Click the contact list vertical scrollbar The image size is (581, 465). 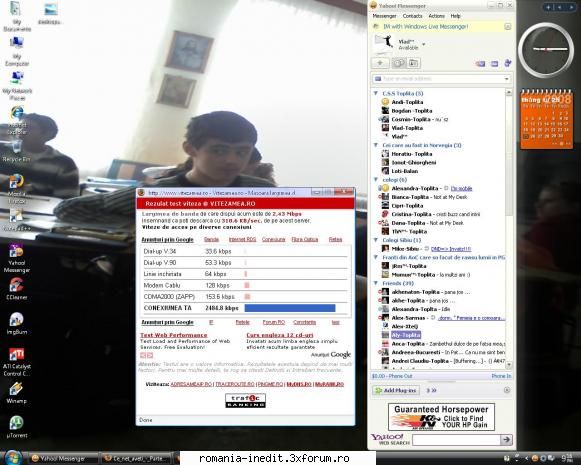click(509, 227)
